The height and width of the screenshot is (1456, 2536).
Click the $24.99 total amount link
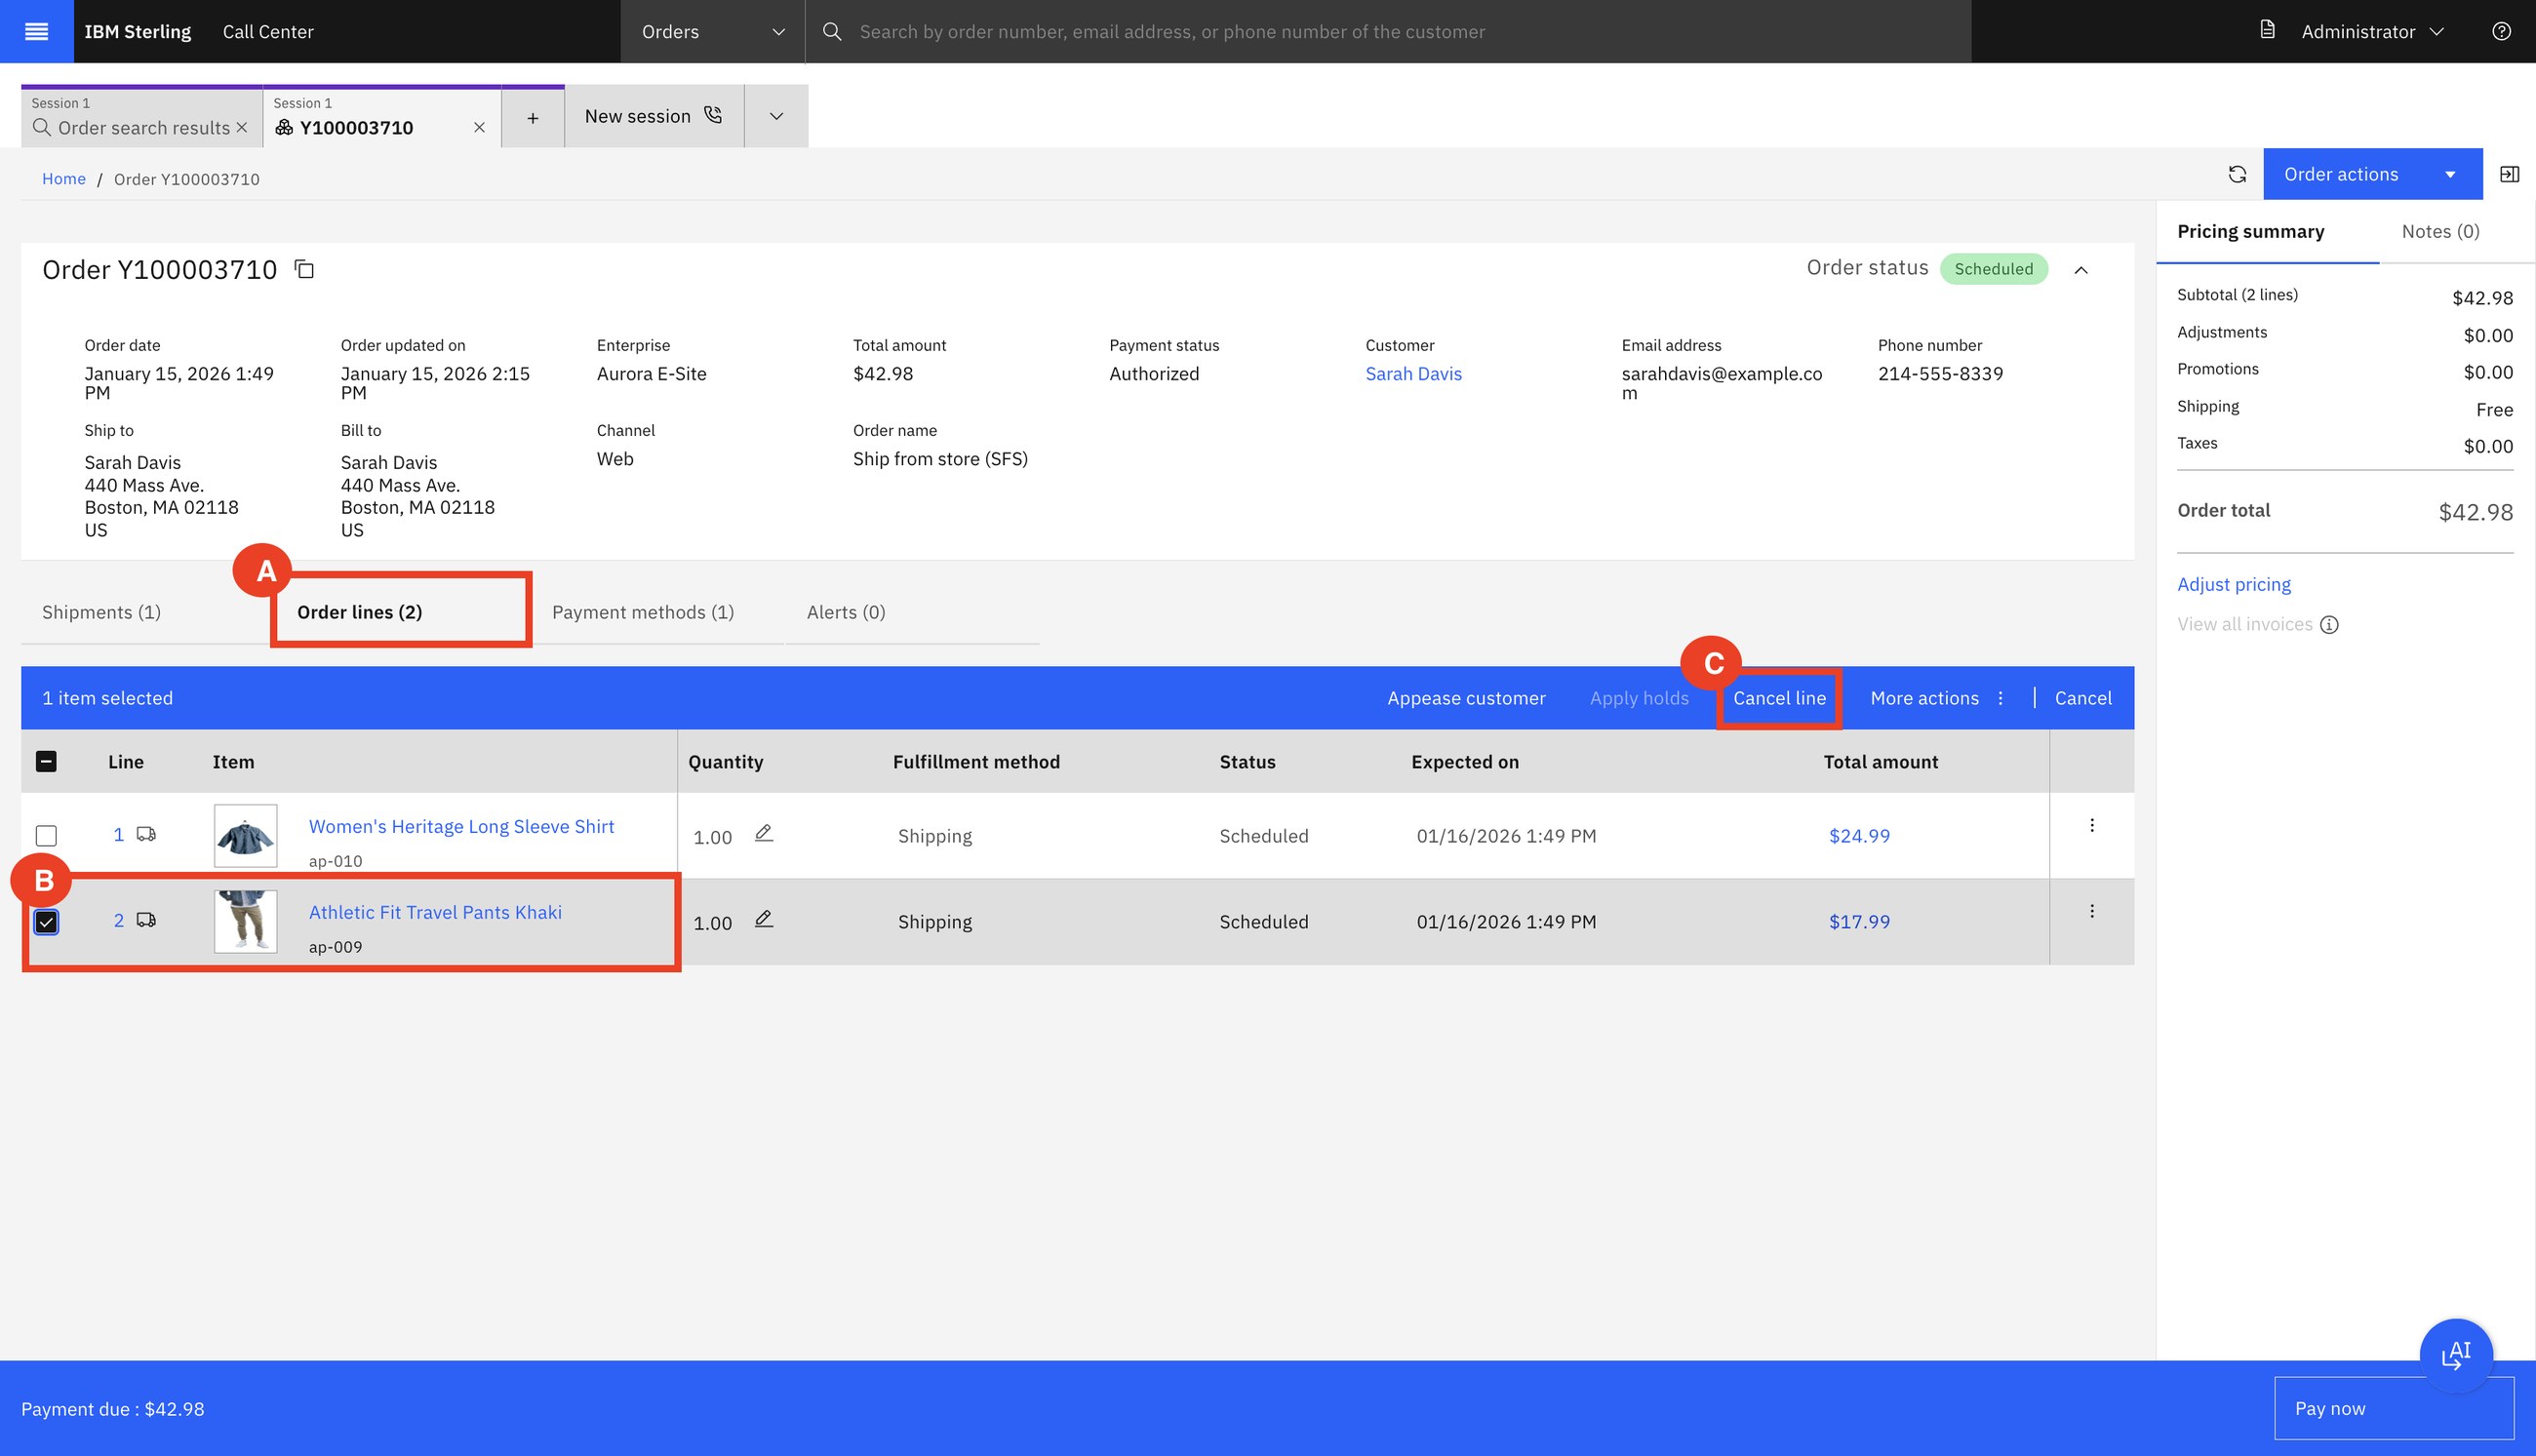tap(1859, 836)
